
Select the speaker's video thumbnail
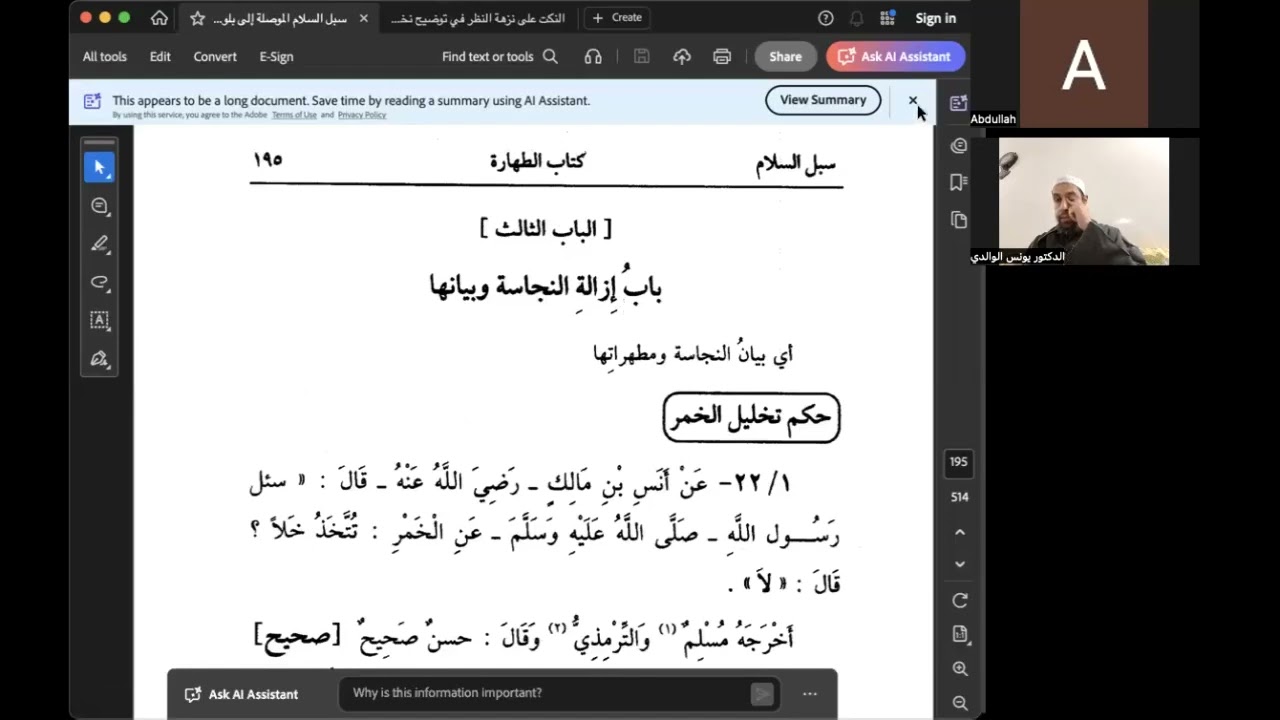(x=1084, y=201)
